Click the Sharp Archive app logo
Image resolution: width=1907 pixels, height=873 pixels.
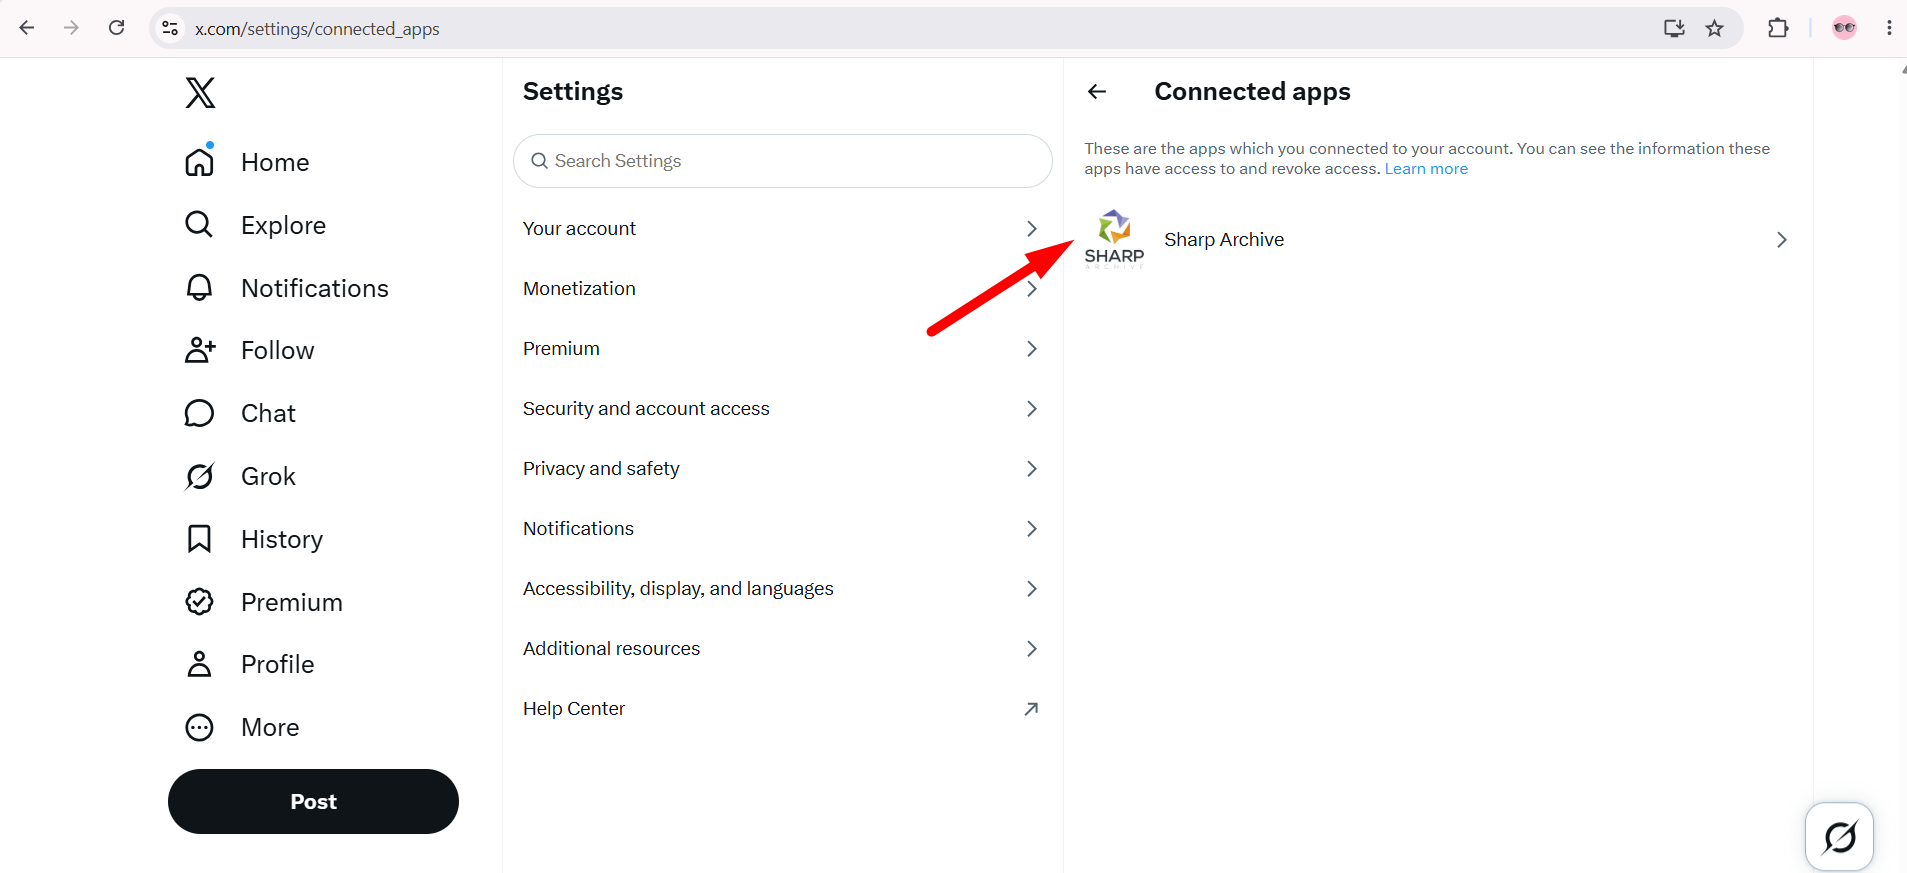(1114, 239)
